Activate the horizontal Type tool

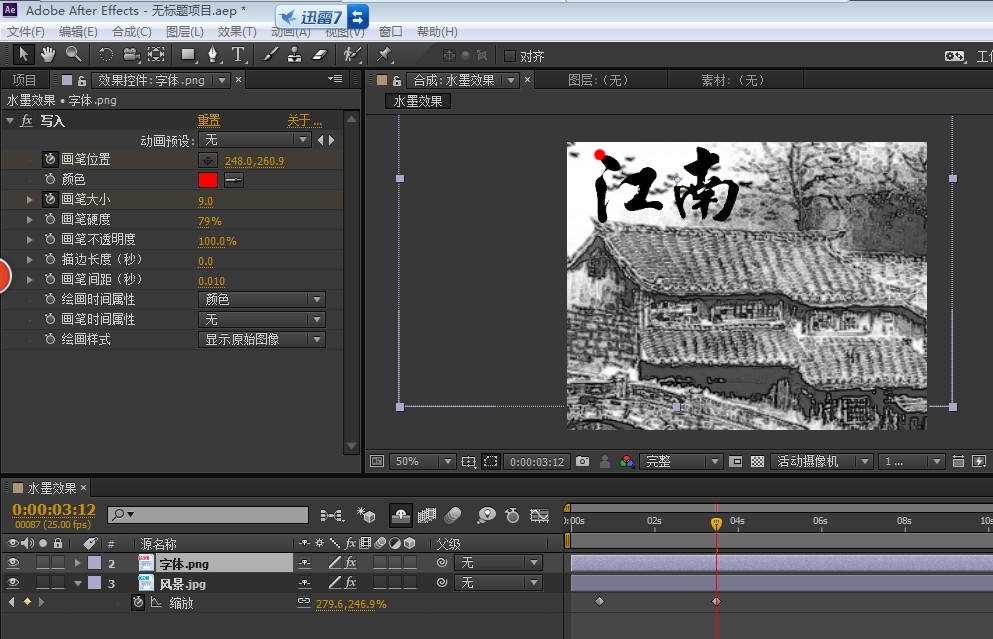[x=238, y=54]
